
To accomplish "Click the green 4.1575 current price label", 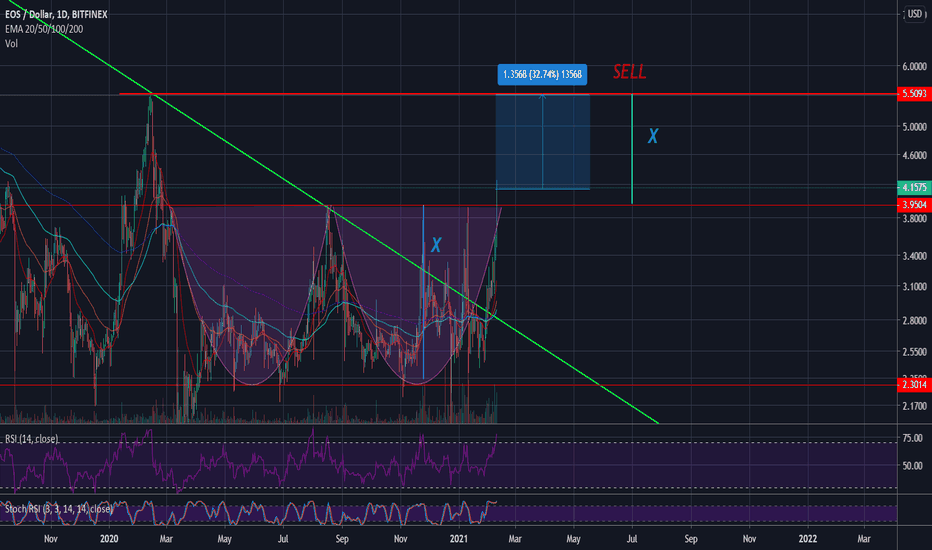I will point(914,187).
